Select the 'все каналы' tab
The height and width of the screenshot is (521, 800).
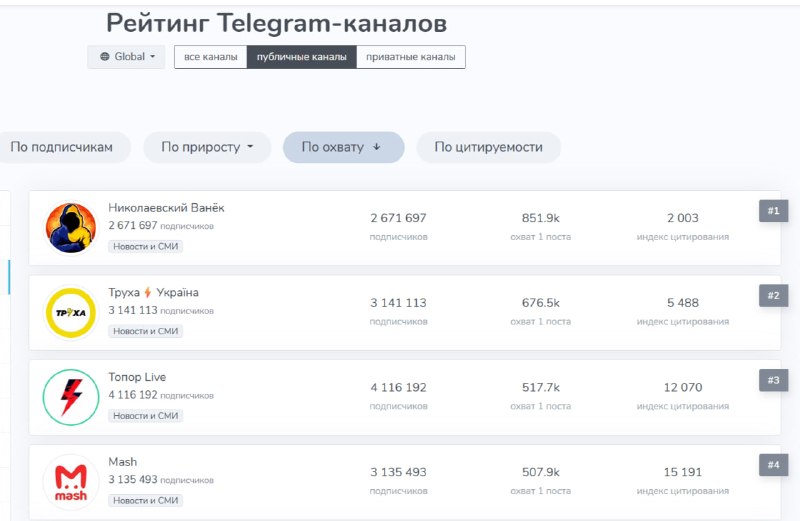point(211,57)
